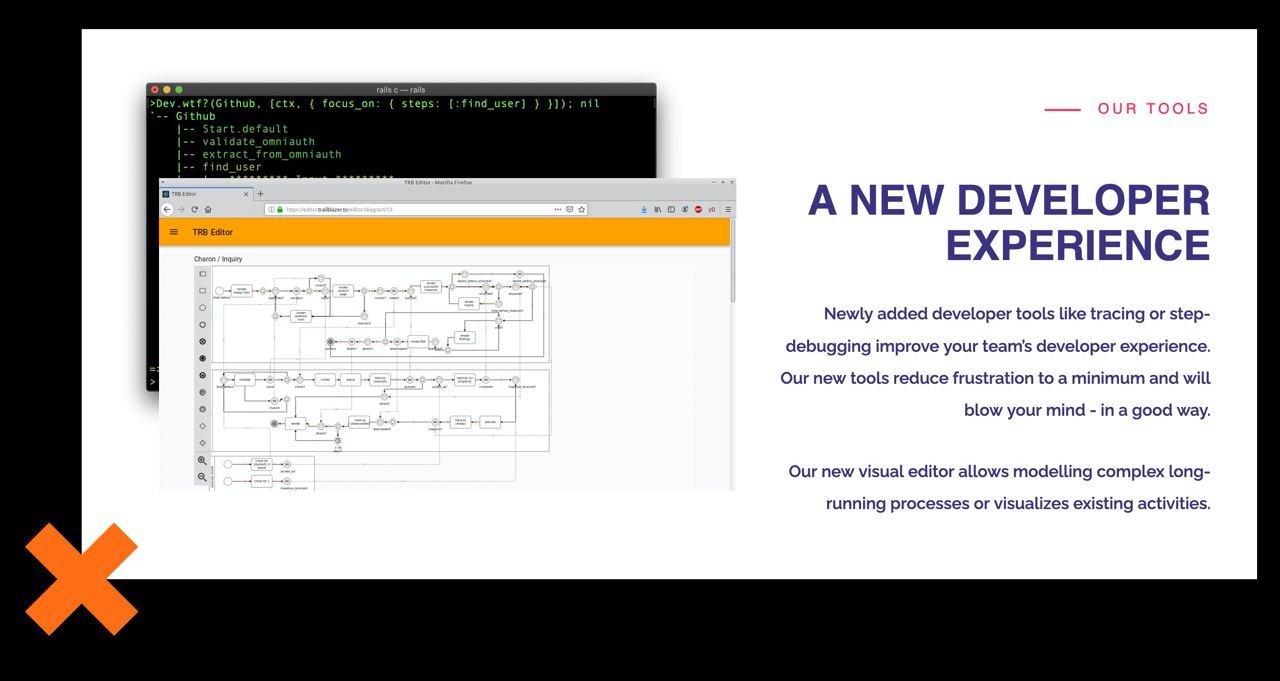1280x681 pixels.
Task: Click terminal green zoom light
Action: [x=179, y=90]
